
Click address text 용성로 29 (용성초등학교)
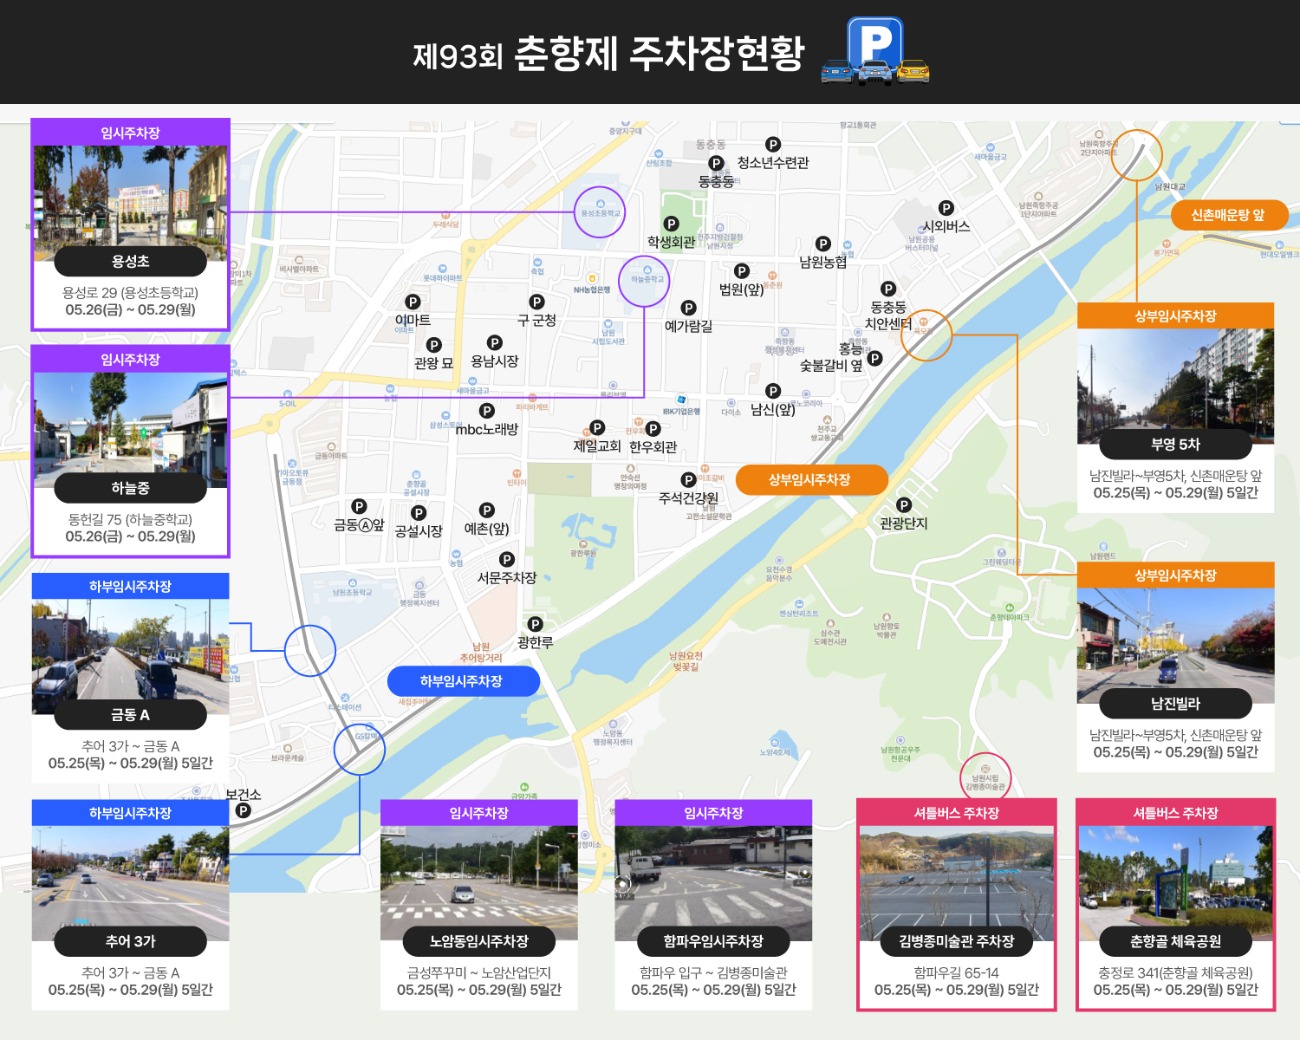click(131, 293)
